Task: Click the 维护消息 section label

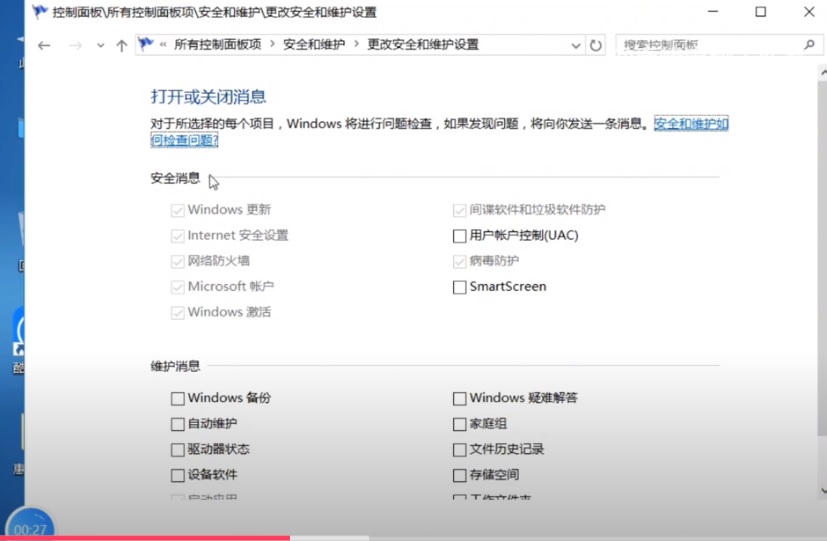Action: [175, 366]
